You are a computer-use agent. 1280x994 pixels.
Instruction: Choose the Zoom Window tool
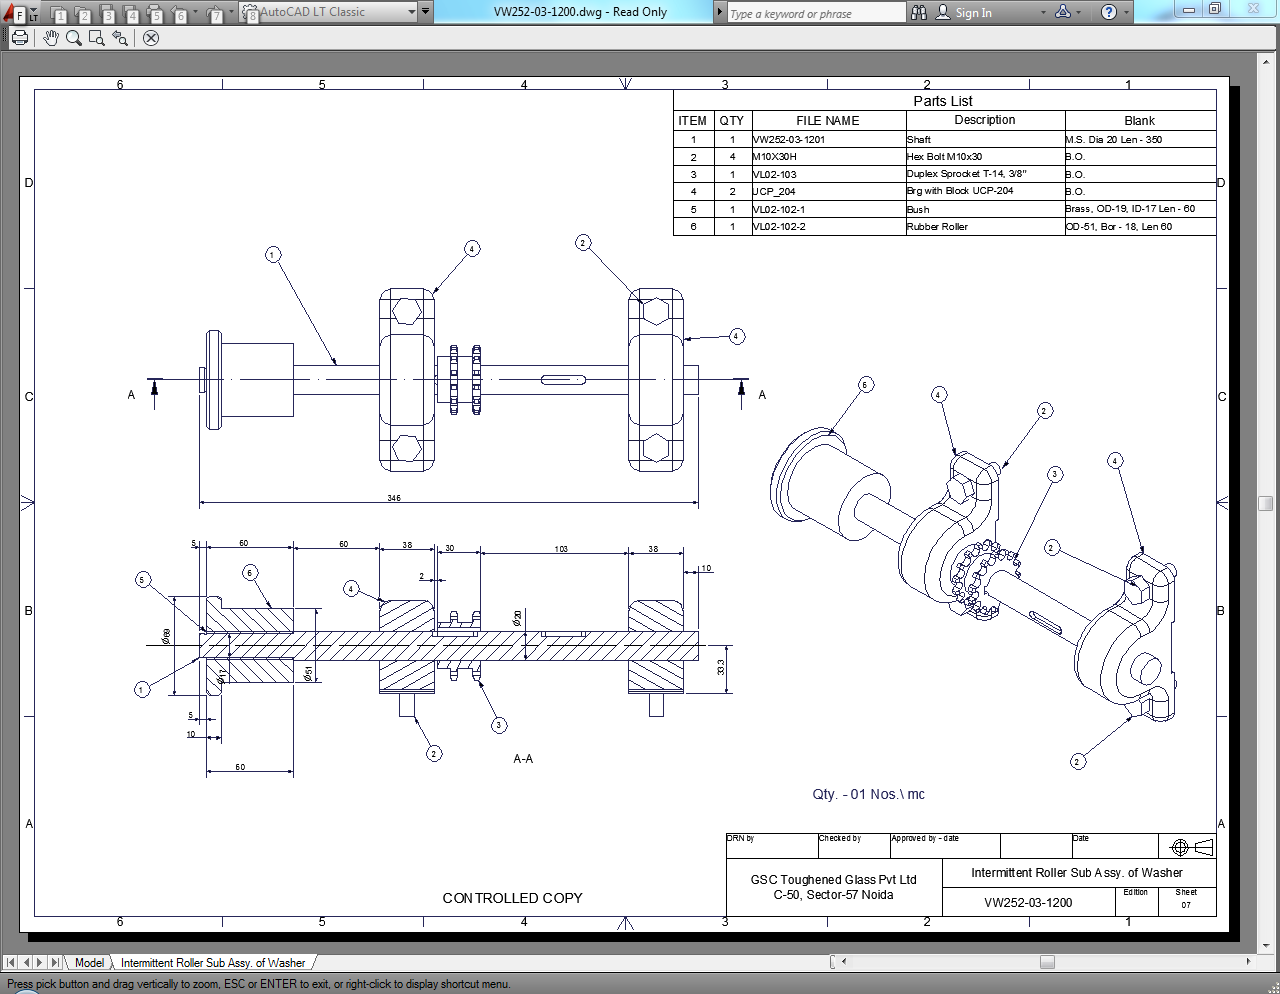click(x=97, y=38)
